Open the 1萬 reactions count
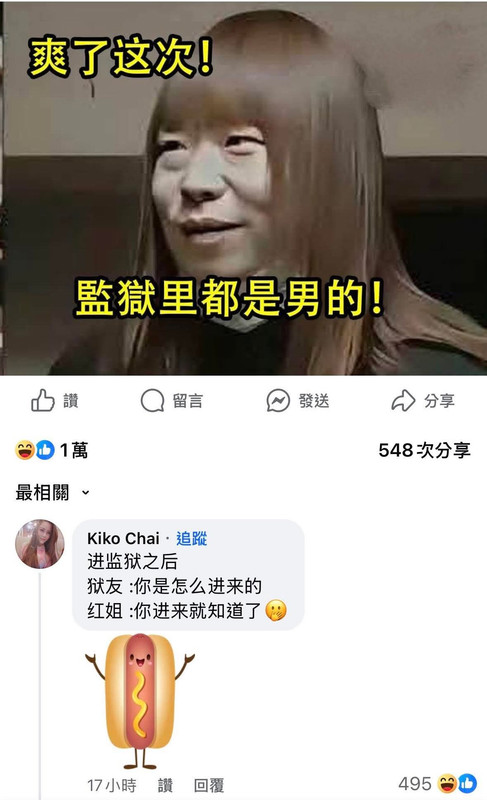Image resolution: width=487 pixels, height=800 pixels. coord(74,450)
